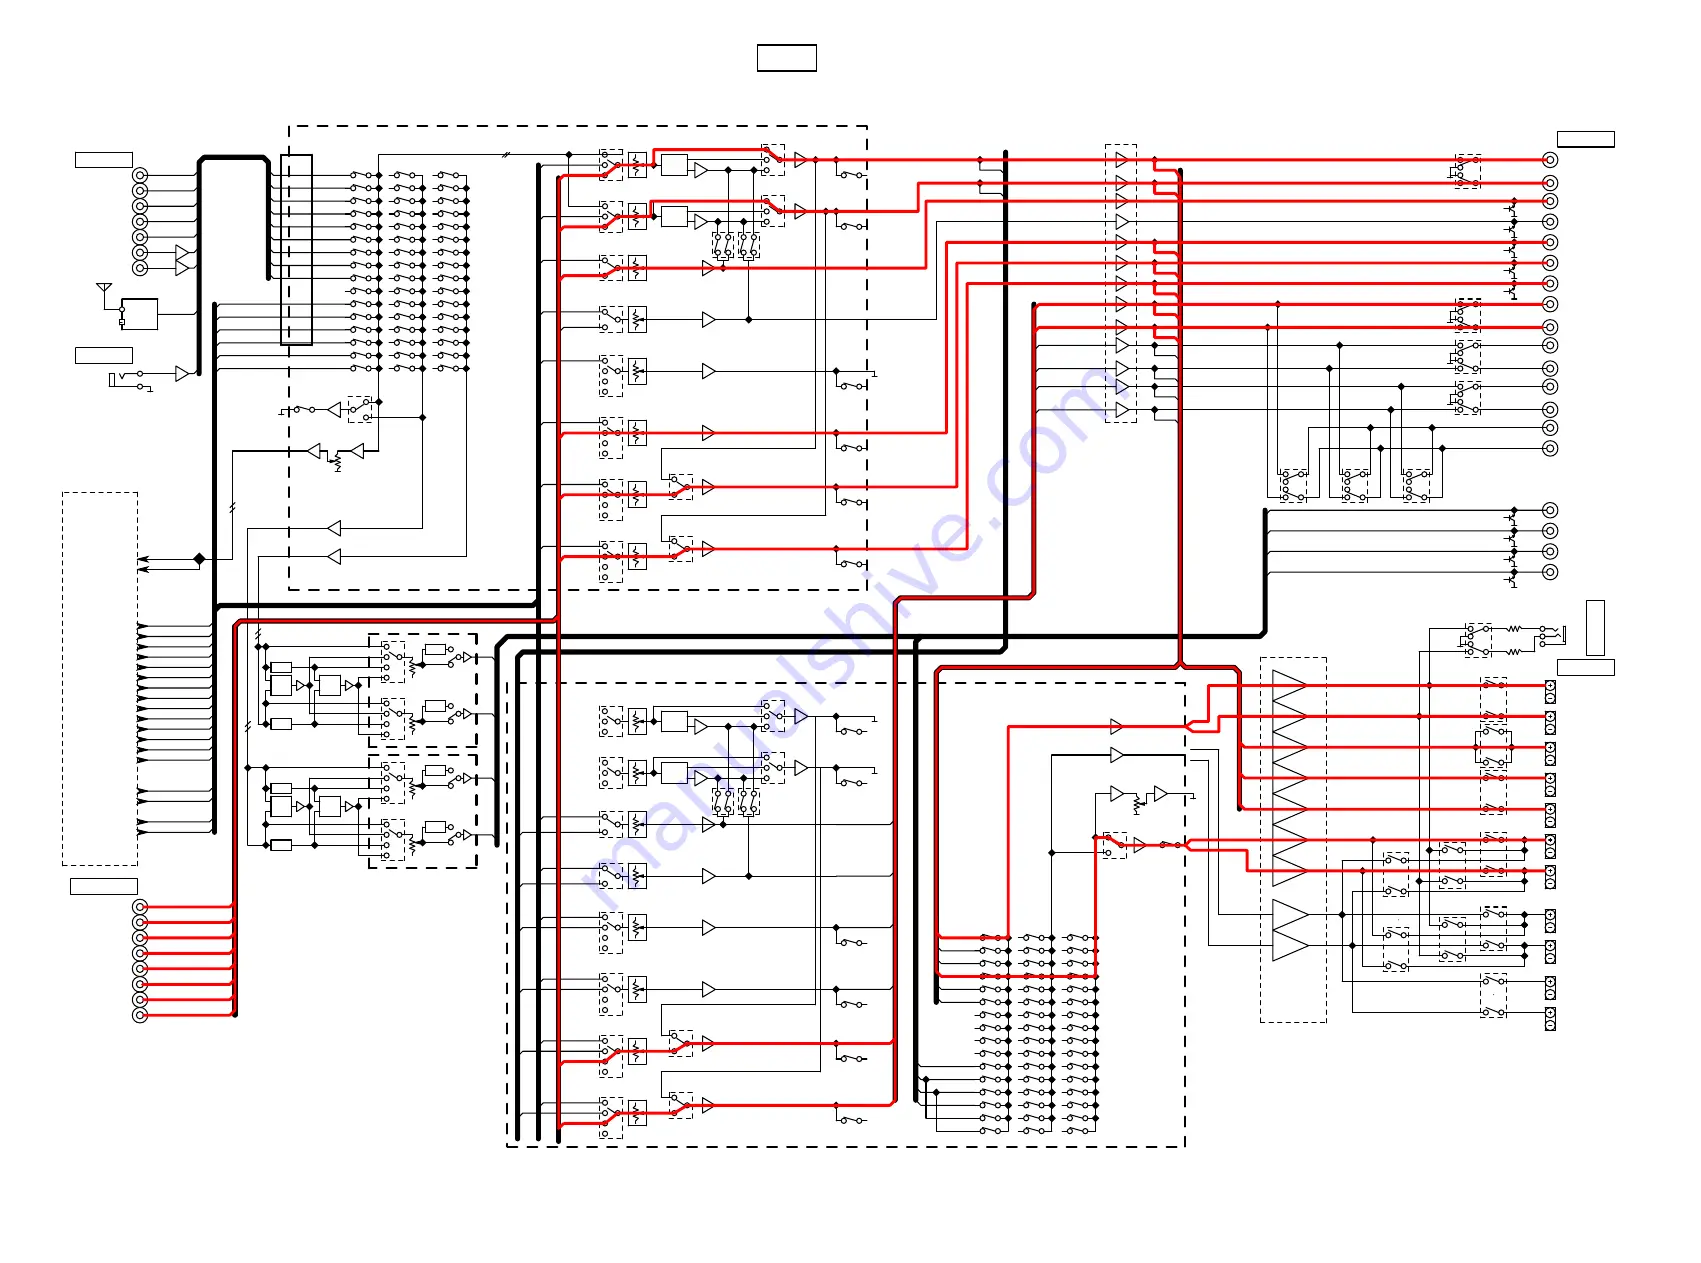Click the topmost red-wired jack in lower-left group
The height and width of the screenshot is (1263, 1701).
[140, 907]
